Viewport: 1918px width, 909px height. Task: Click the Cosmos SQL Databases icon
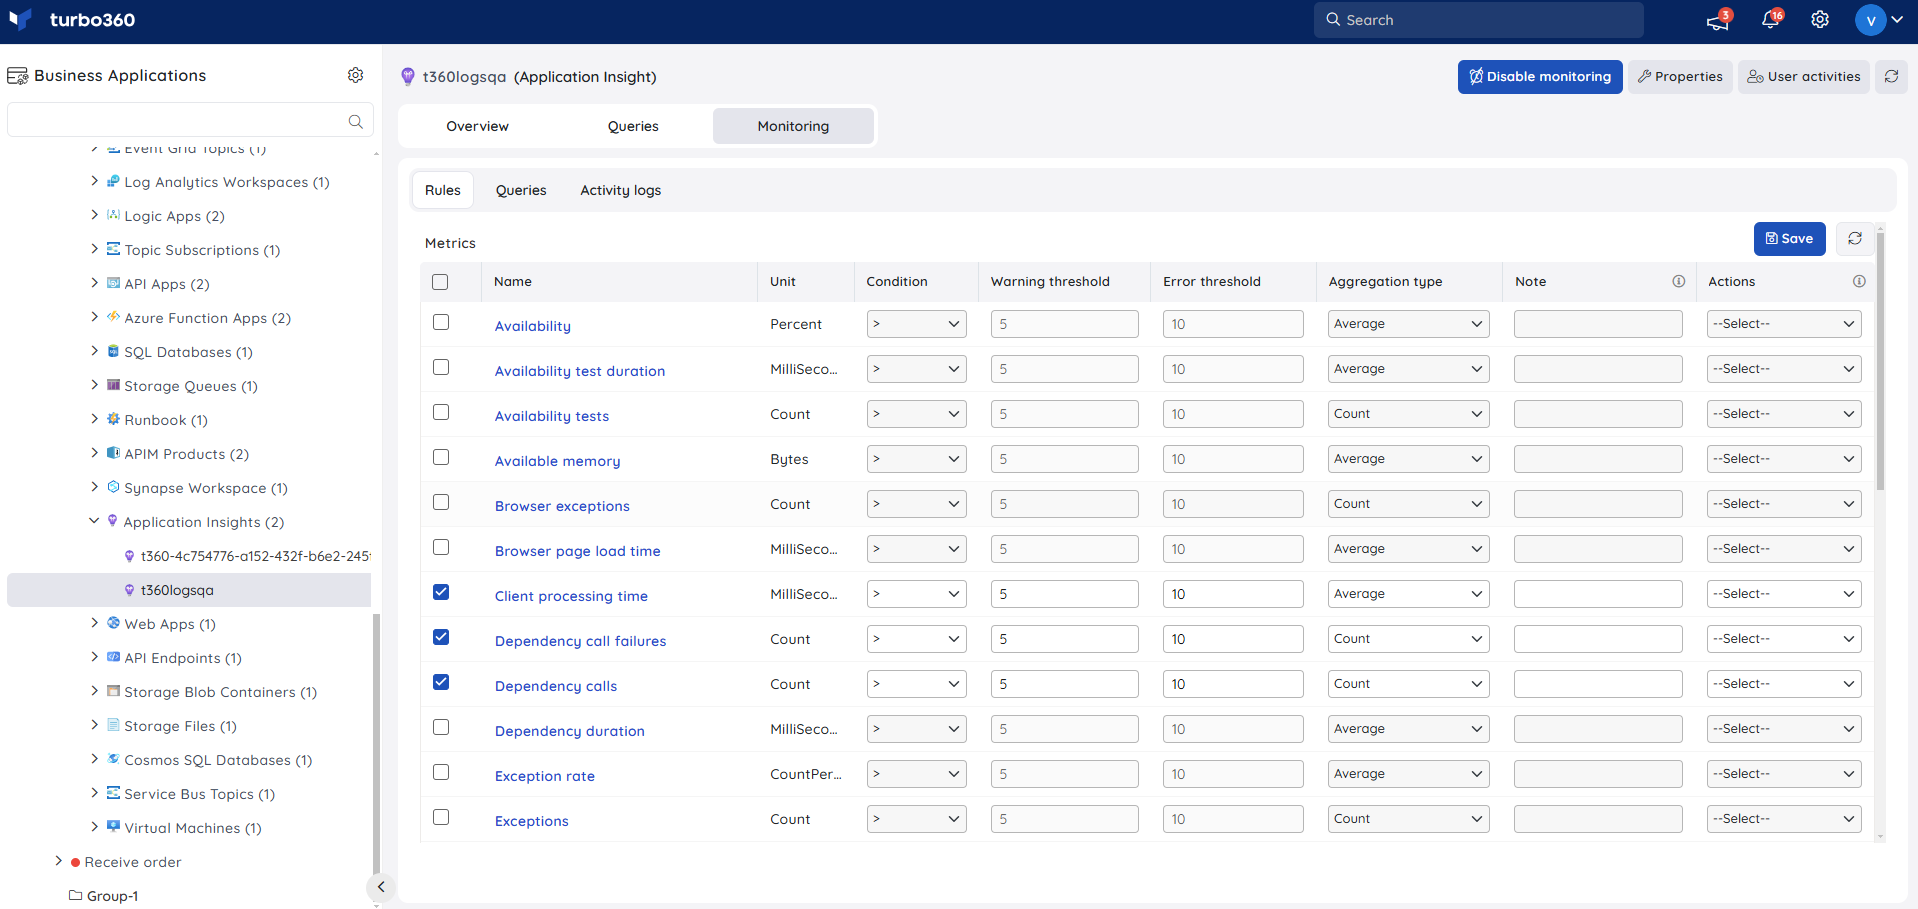tap(113, 759)
